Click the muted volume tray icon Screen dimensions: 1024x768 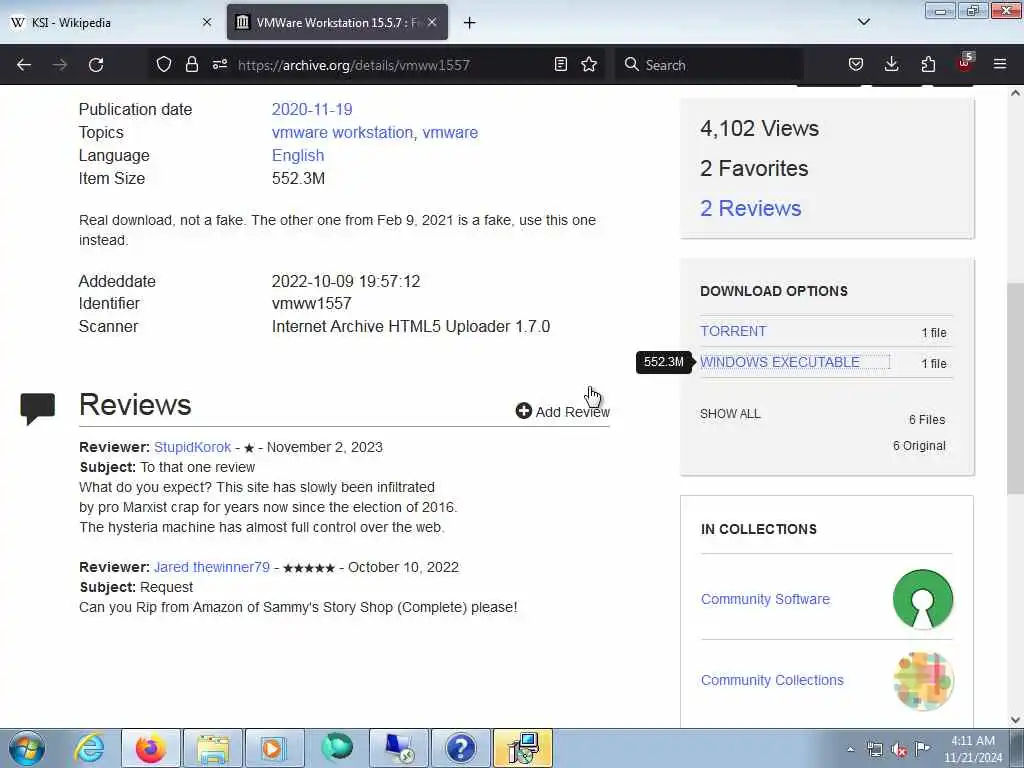tap(899, 750)
